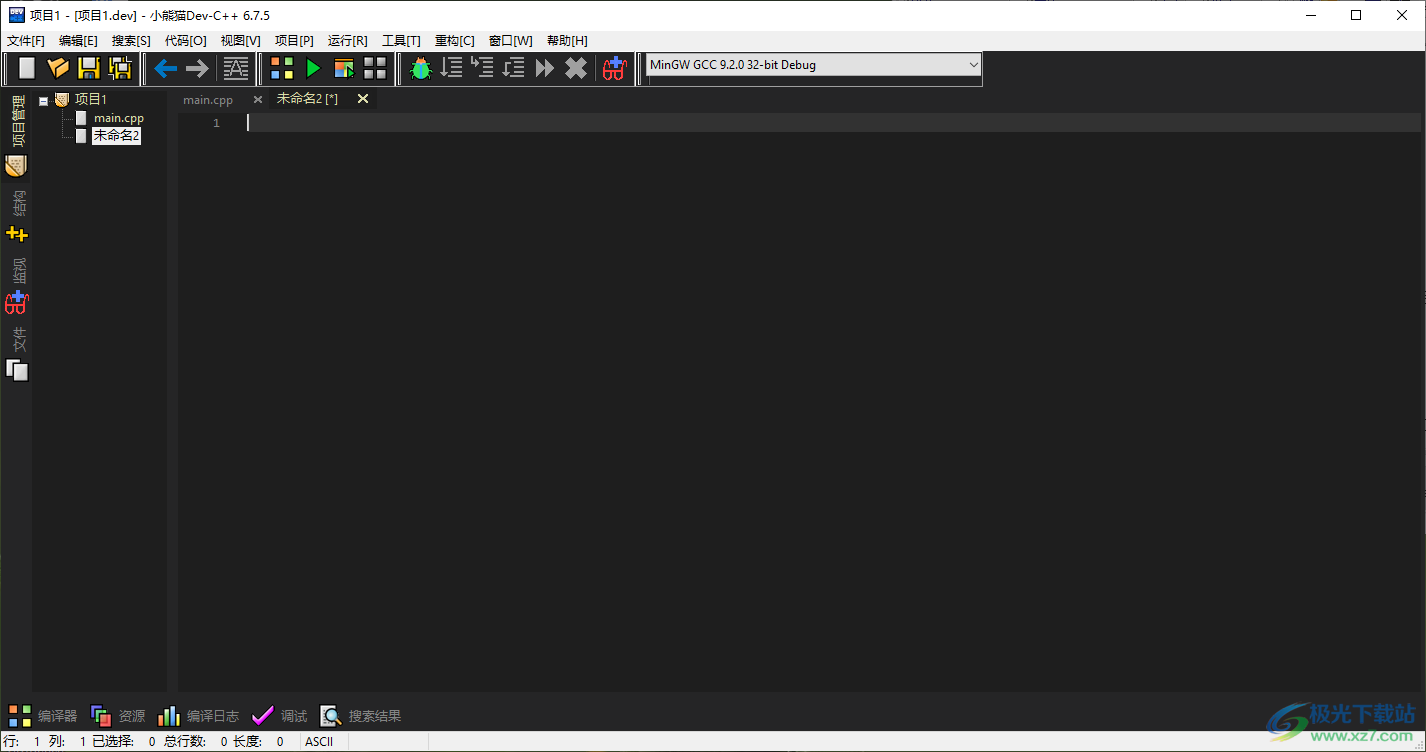The width and height of the screenshot is (1426, 752).
Task: Click the step out debug icon
Action: click(514, 68)
